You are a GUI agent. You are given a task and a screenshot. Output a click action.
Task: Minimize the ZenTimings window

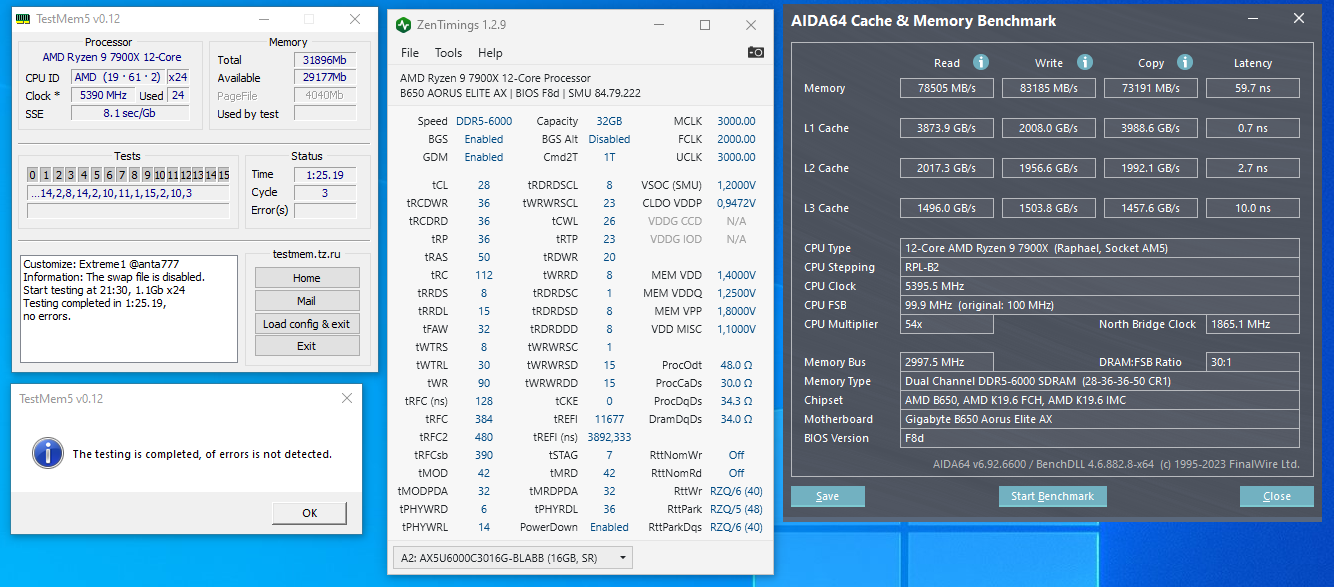click(659, 25)
